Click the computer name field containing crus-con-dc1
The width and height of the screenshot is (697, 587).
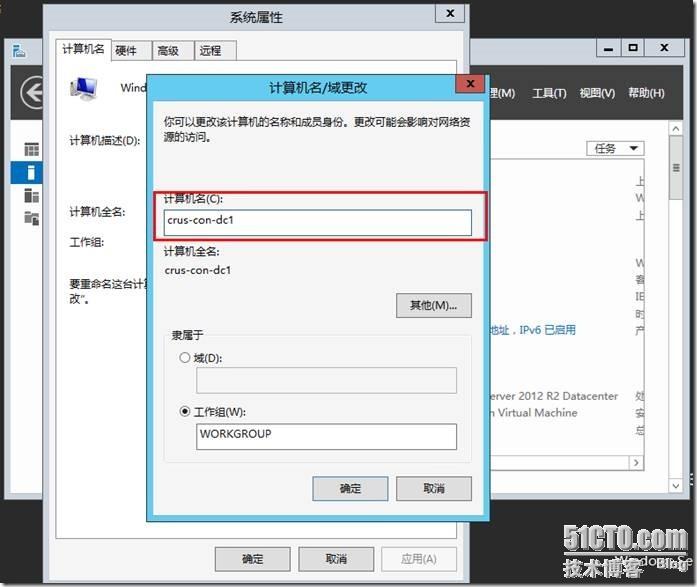tap(317, 223)
